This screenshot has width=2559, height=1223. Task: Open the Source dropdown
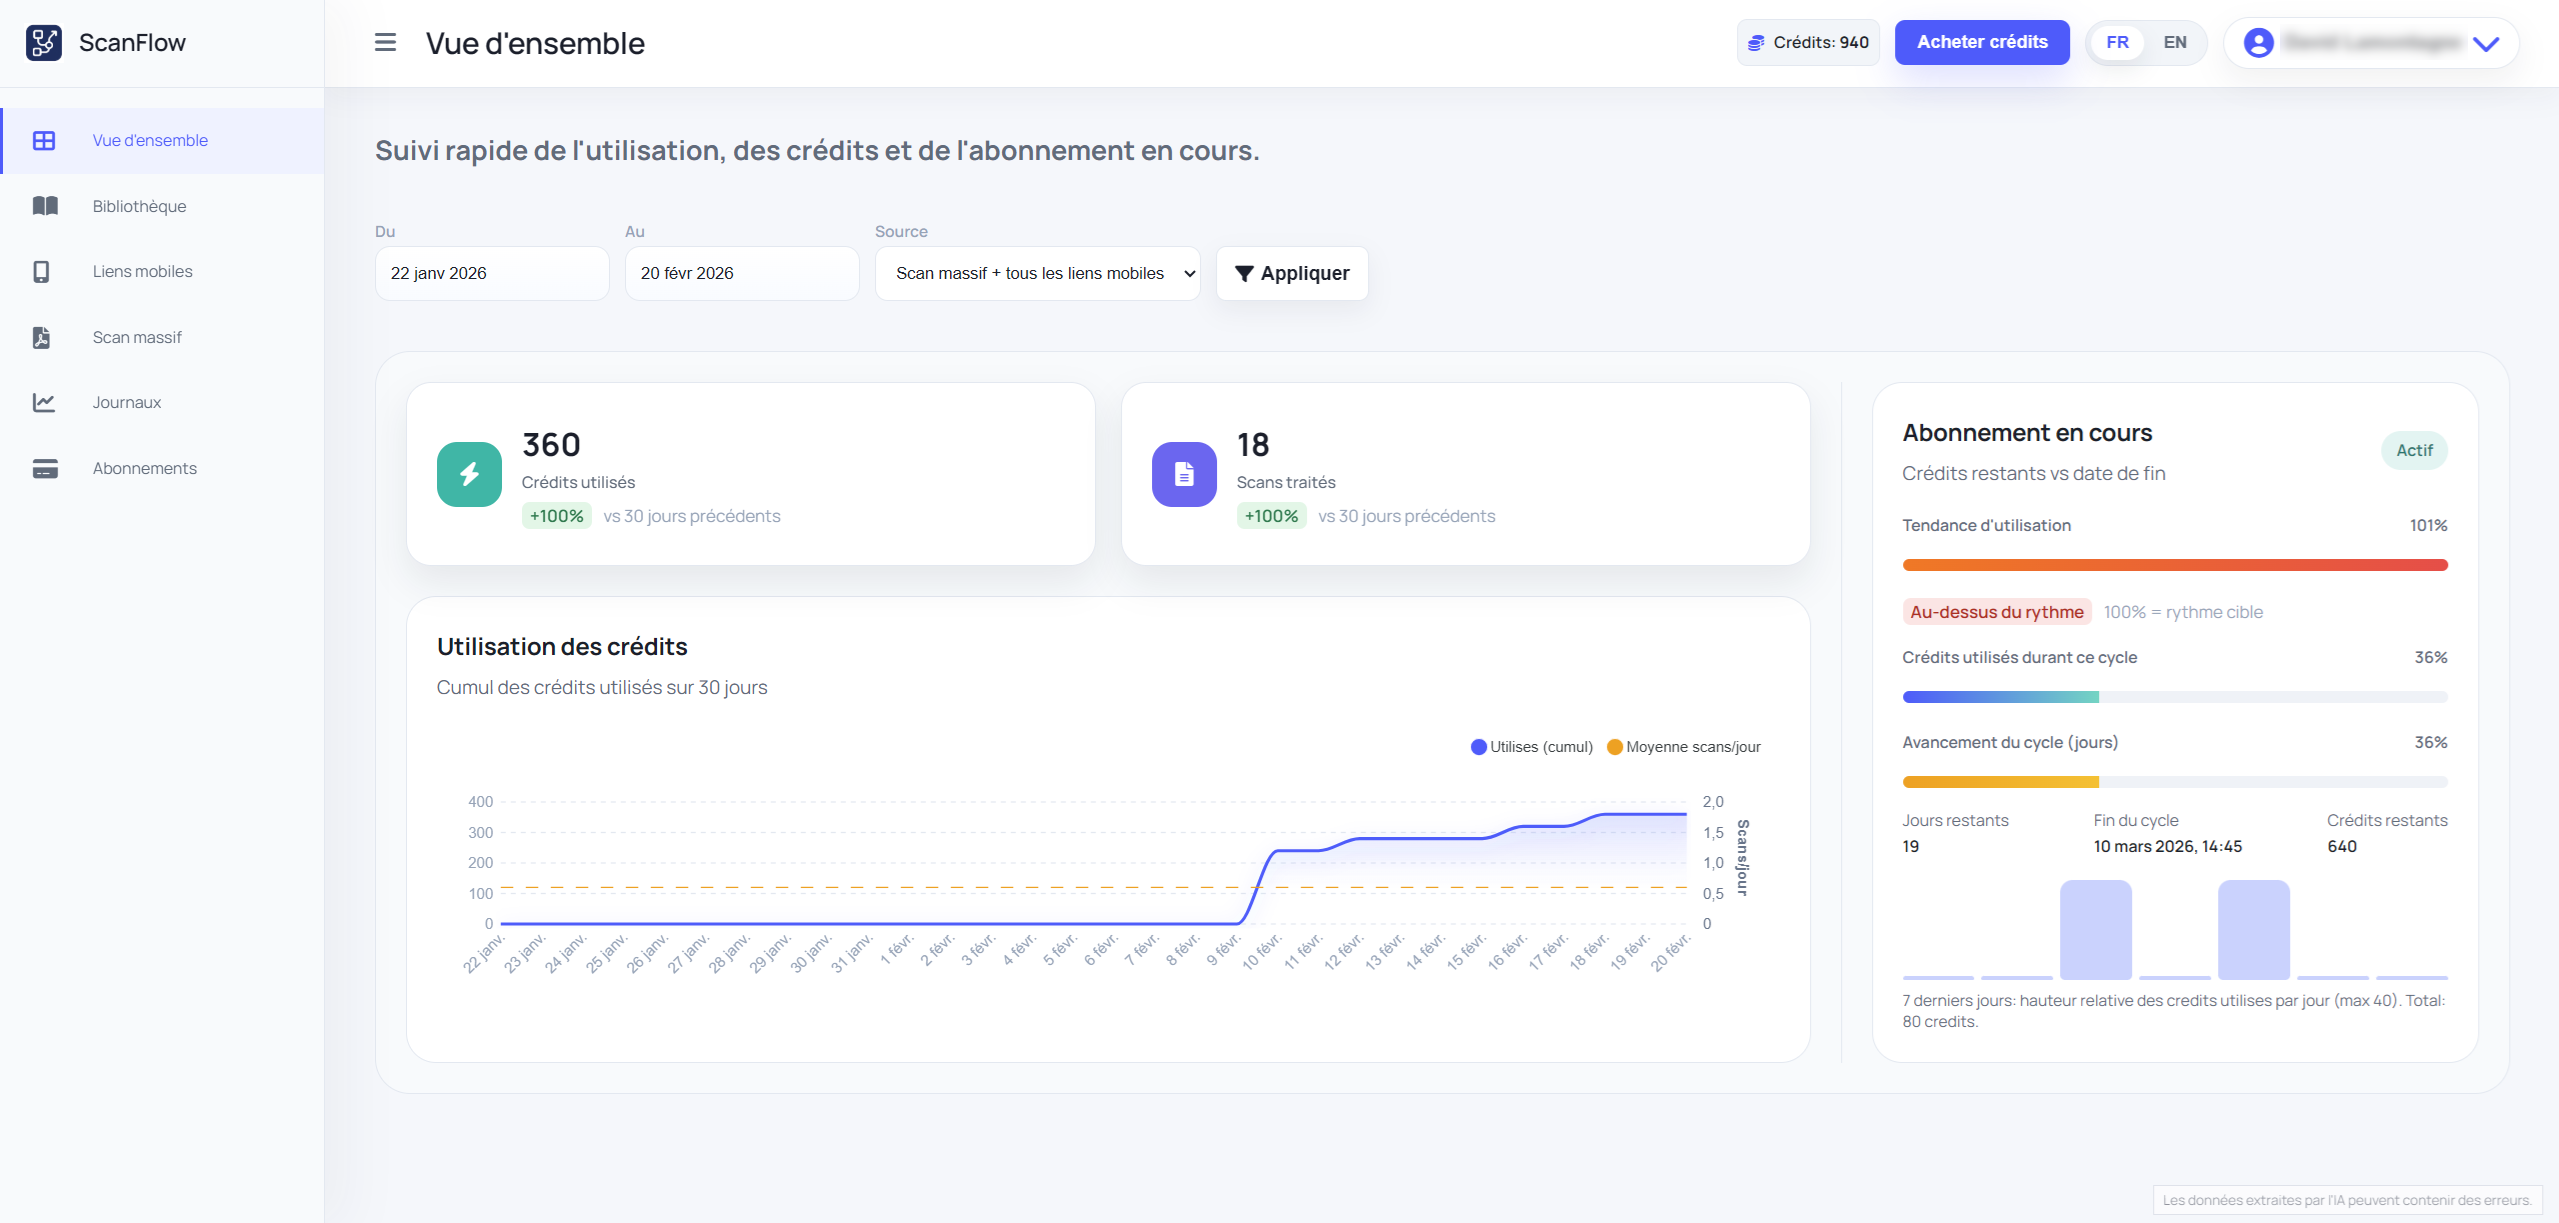[1037, 274]
